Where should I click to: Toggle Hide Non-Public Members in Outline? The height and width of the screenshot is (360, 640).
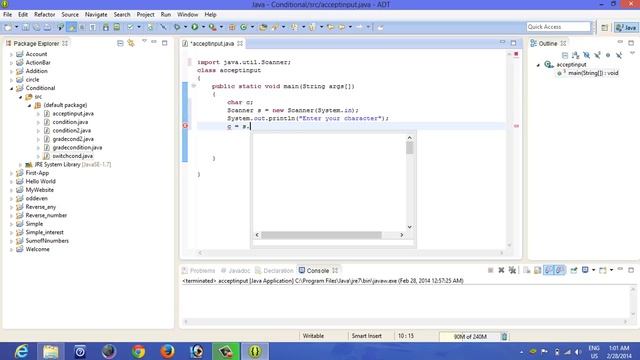pyautogui.click(x=608, y=55)
